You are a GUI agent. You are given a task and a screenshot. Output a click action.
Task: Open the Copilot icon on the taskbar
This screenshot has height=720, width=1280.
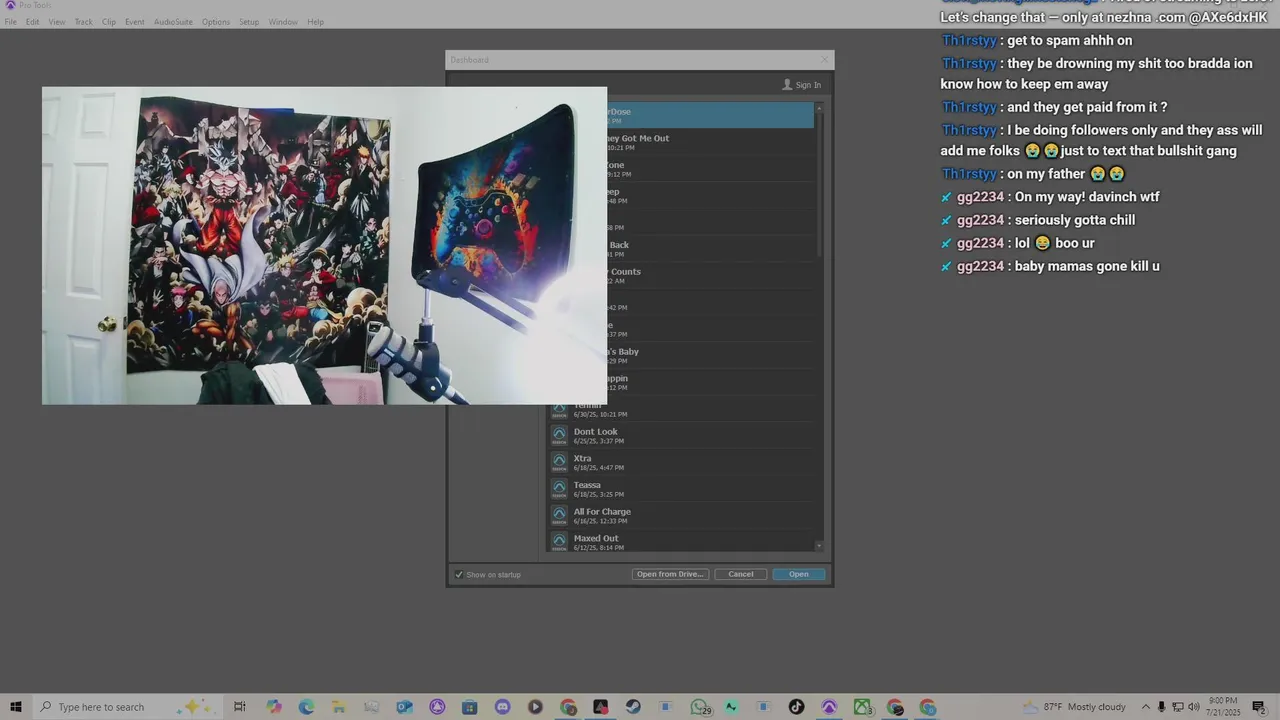point(274,707)
